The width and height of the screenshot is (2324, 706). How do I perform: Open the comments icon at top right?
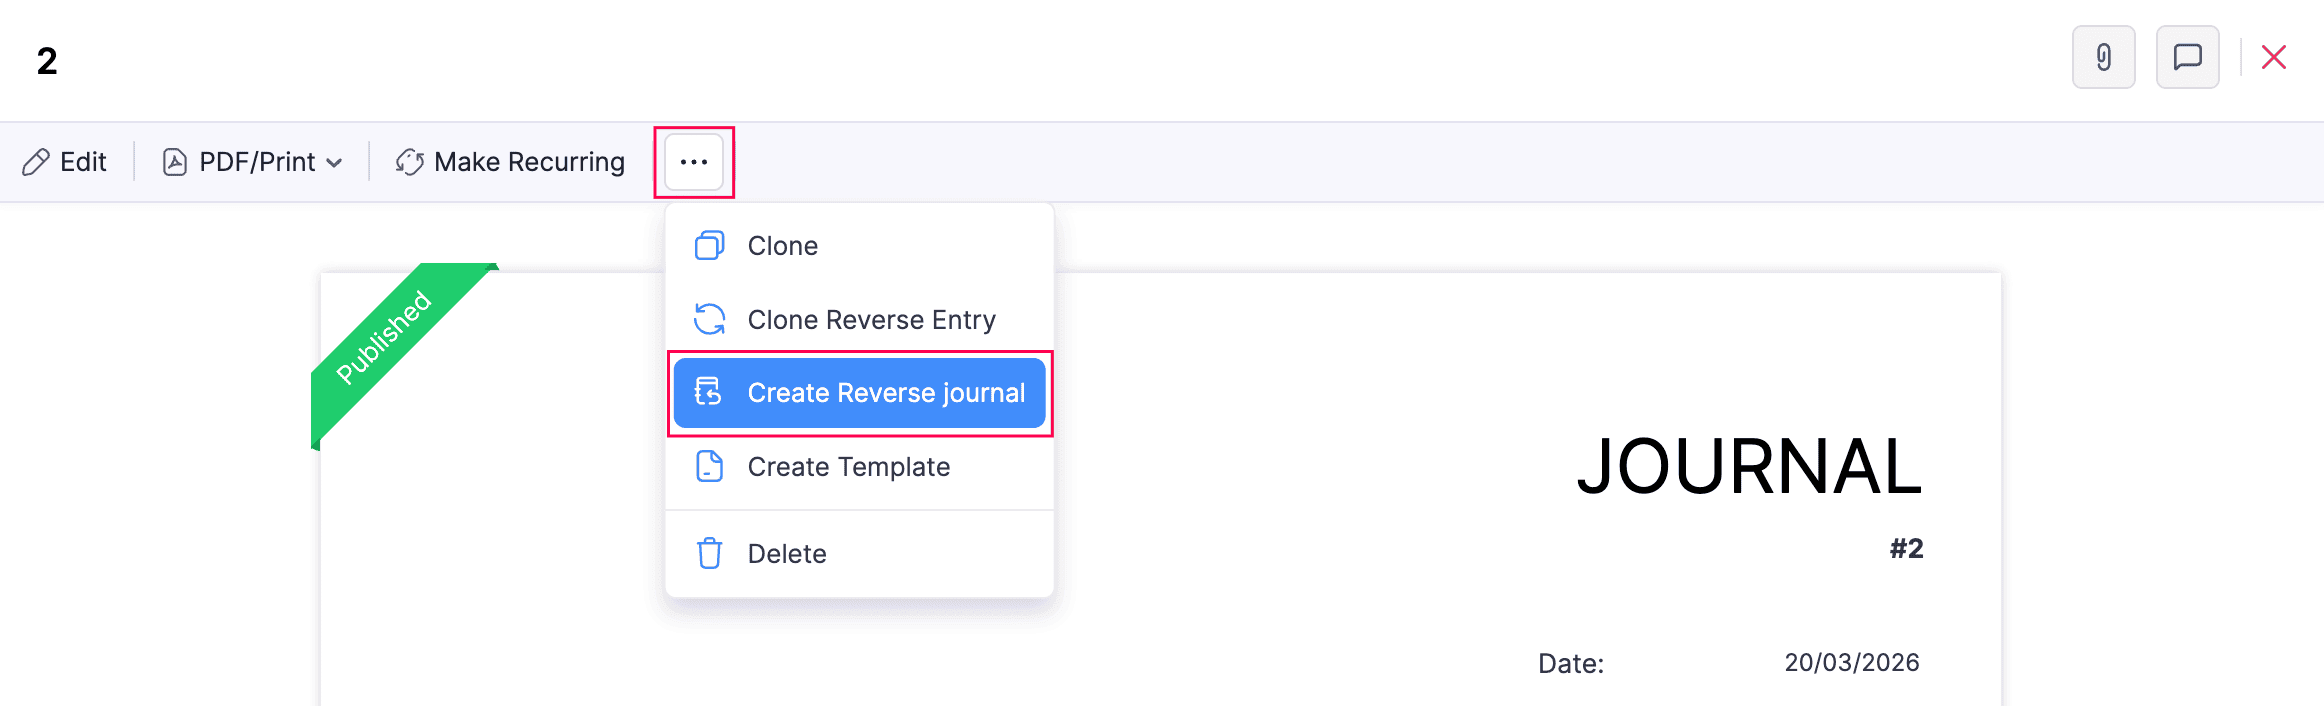2187,57
